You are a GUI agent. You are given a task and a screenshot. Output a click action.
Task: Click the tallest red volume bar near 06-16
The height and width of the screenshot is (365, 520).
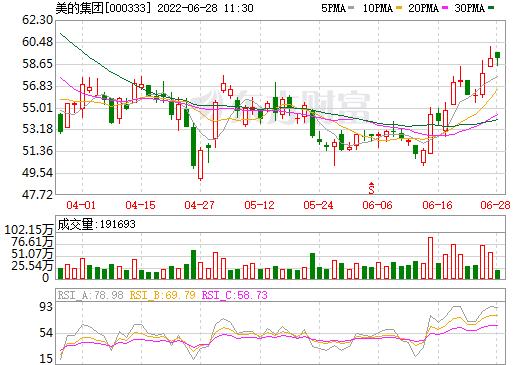coord(430,258)
